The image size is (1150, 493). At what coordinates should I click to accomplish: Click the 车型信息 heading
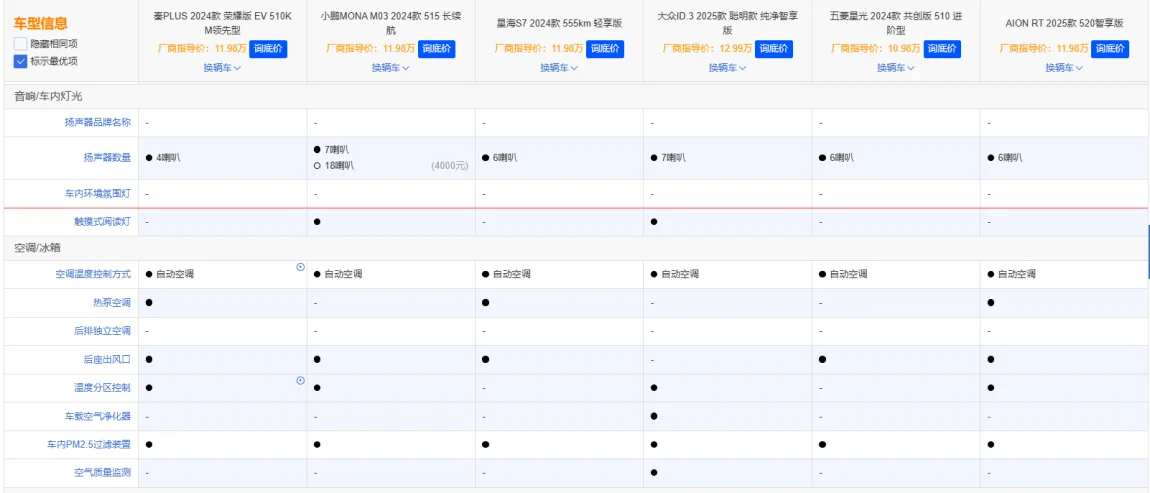click(x=40, y=23)
